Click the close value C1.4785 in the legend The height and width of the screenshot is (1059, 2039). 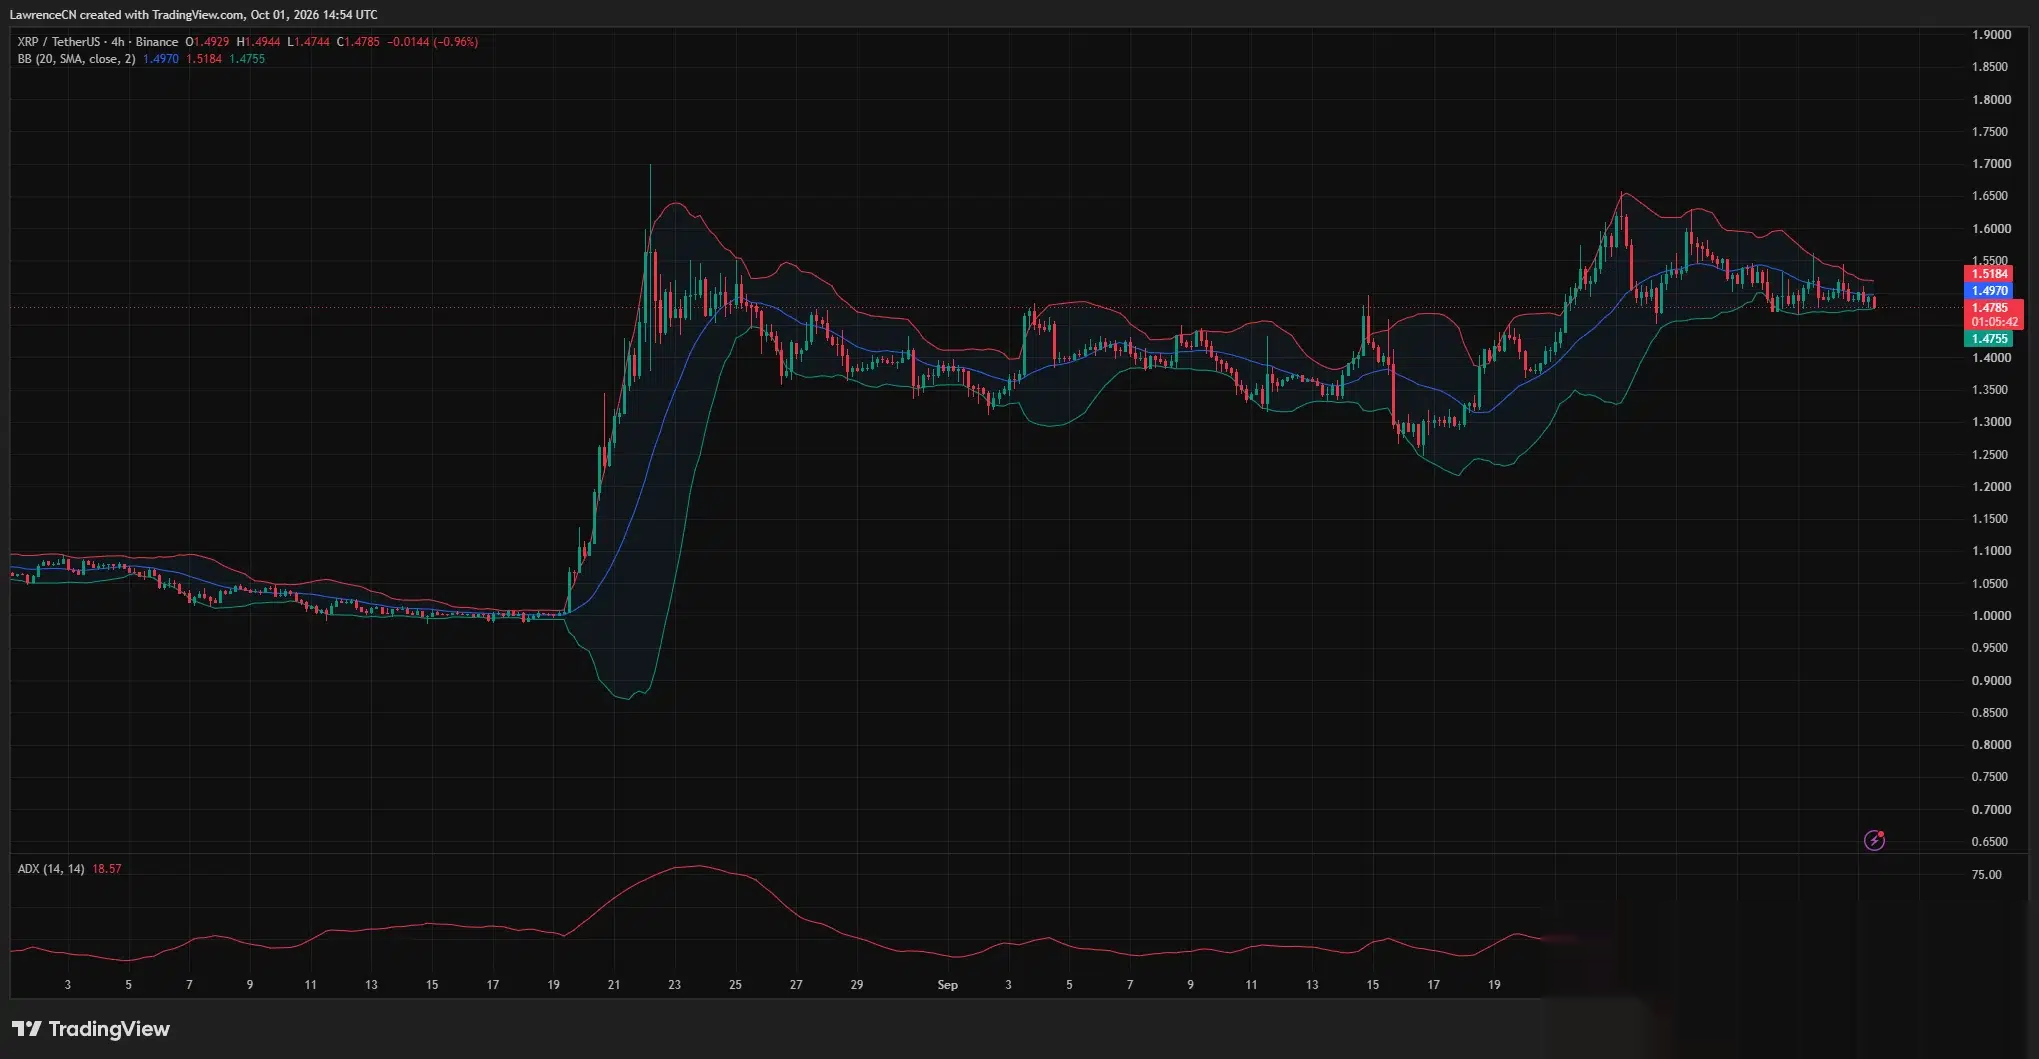point(358,42)
